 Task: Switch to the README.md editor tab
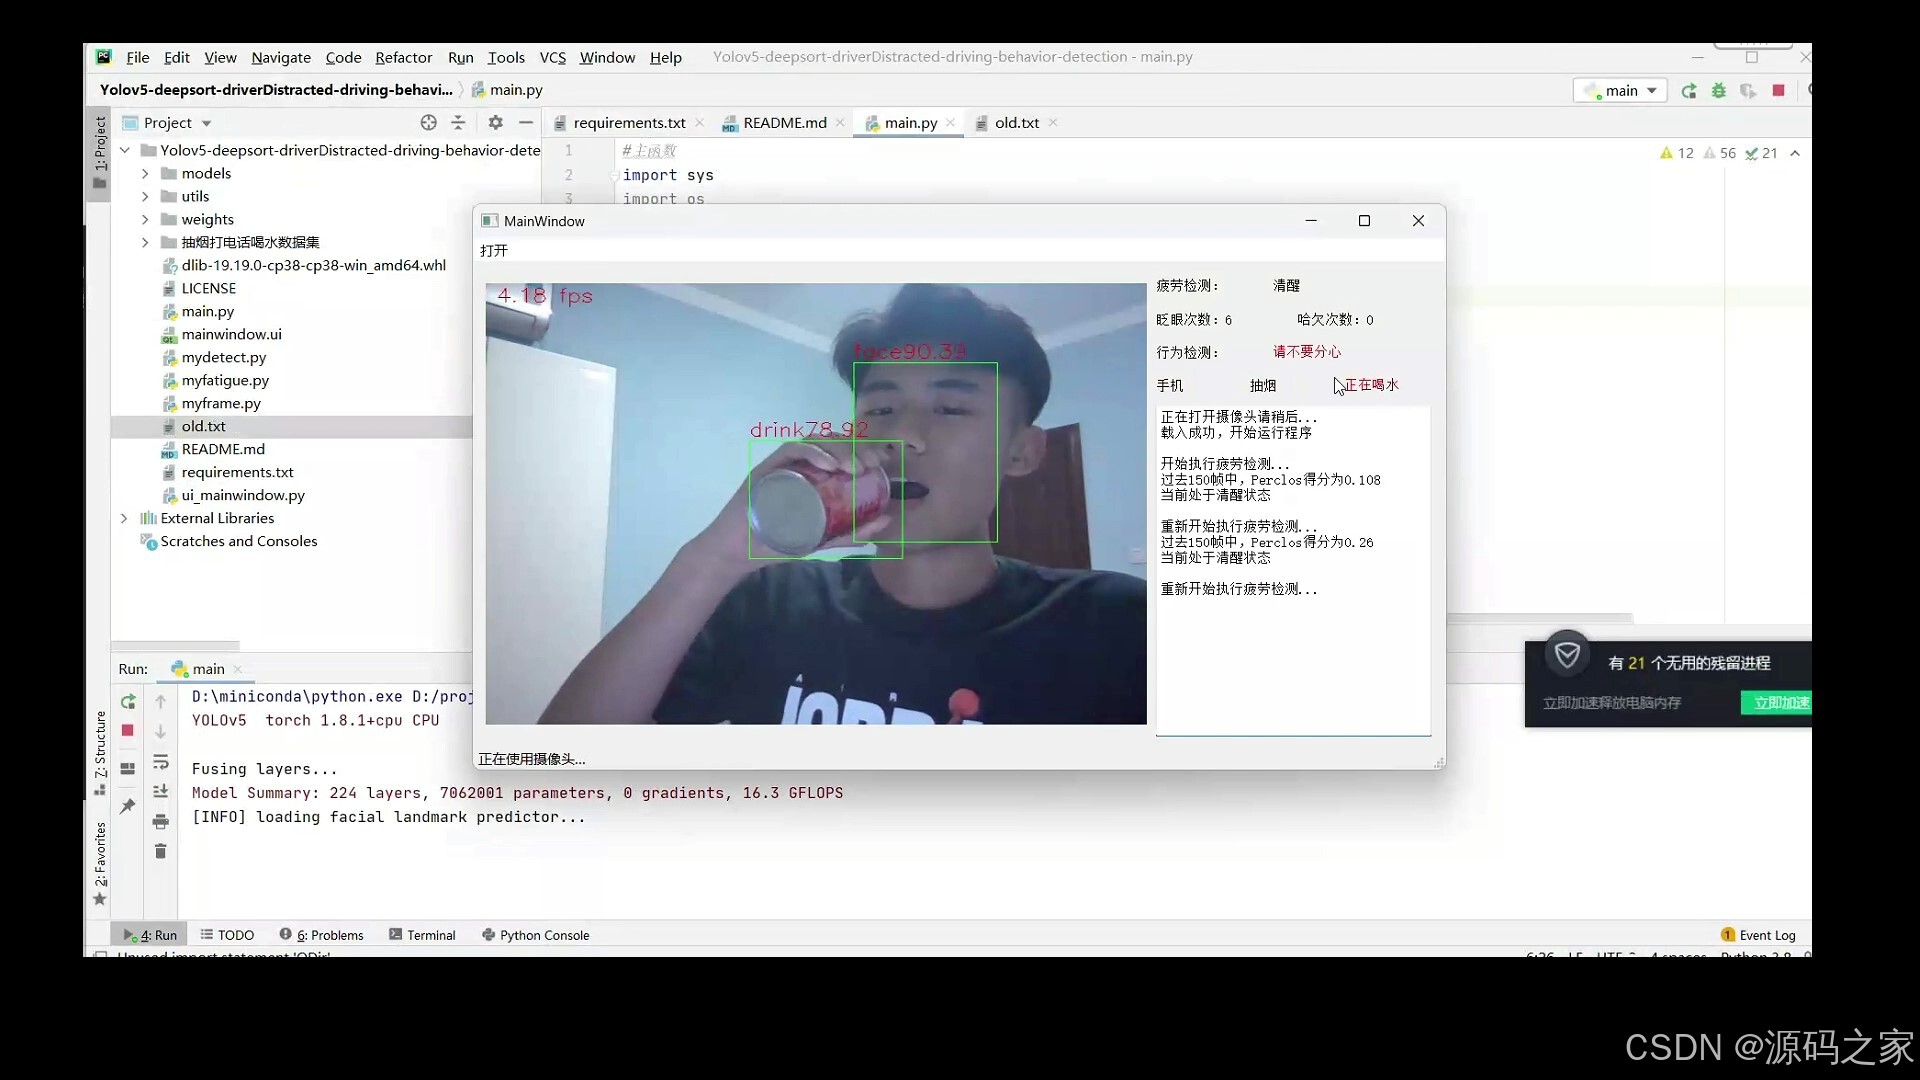(783, 122)
